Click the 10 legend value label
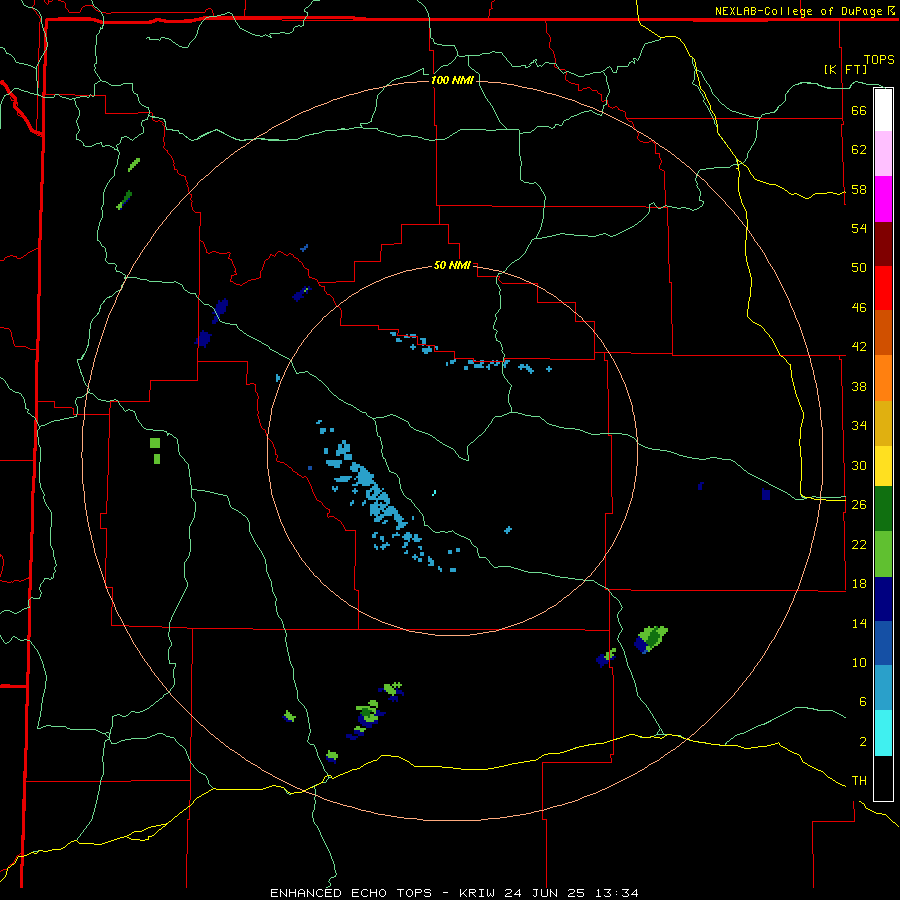Image resolution: width=900 pixels, height=900 pixels. [859, 662]
